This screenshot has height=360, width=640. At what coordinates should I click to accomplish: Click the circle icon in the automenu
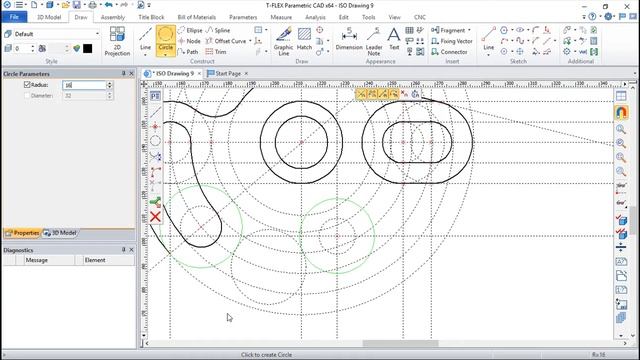click(155, 141)
